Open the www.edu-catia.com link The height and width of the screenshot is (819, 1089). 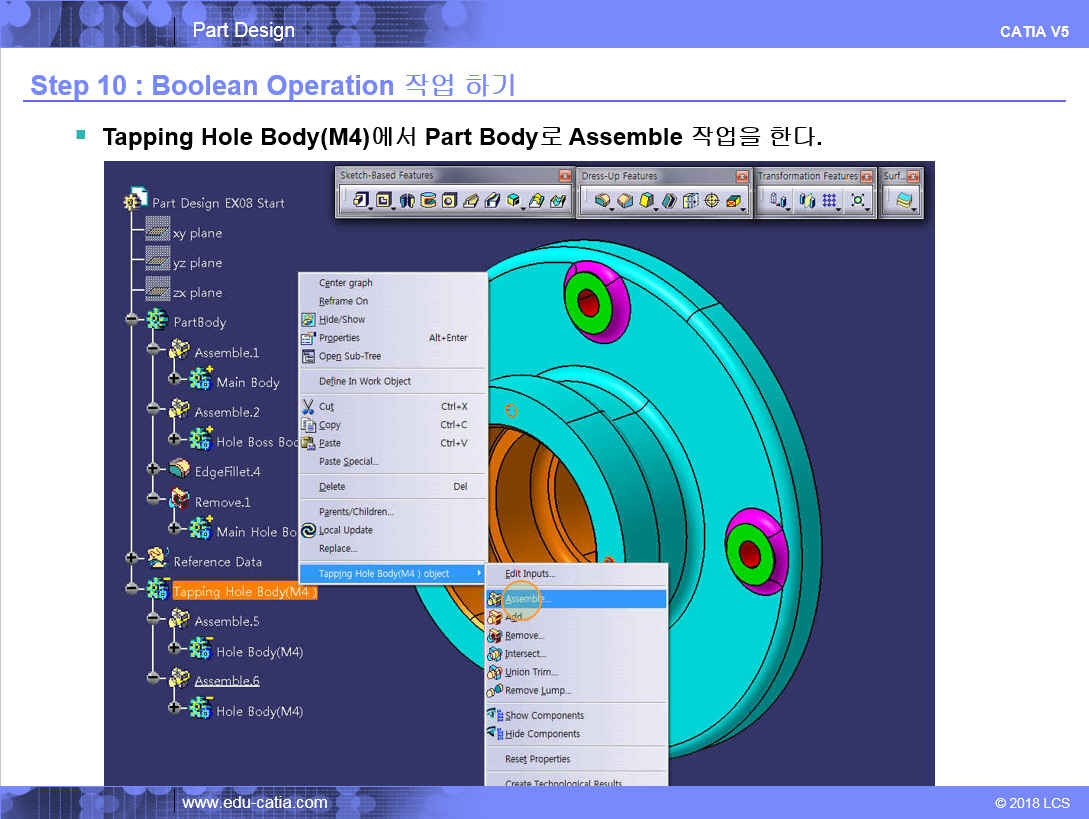(254, 802)
